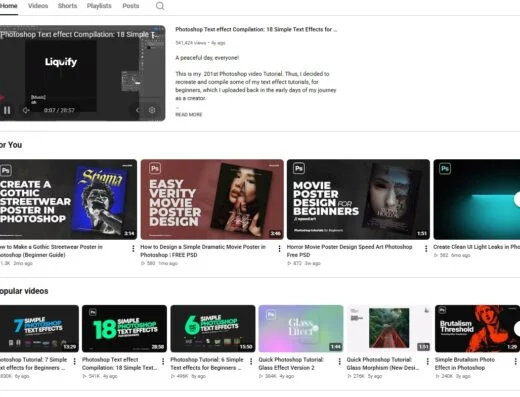Open options menu for 7 Simple Text effects video
This screenshot has height=397, width=520.
tap(75, 361)
